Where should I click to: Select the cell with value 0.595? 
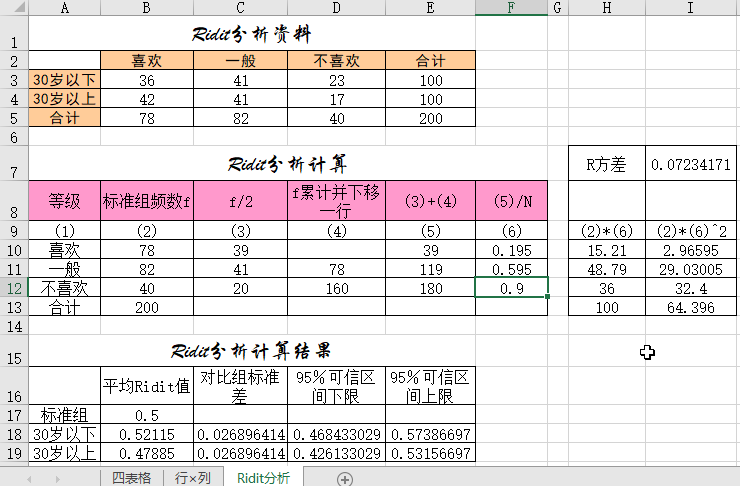[511, 269]
